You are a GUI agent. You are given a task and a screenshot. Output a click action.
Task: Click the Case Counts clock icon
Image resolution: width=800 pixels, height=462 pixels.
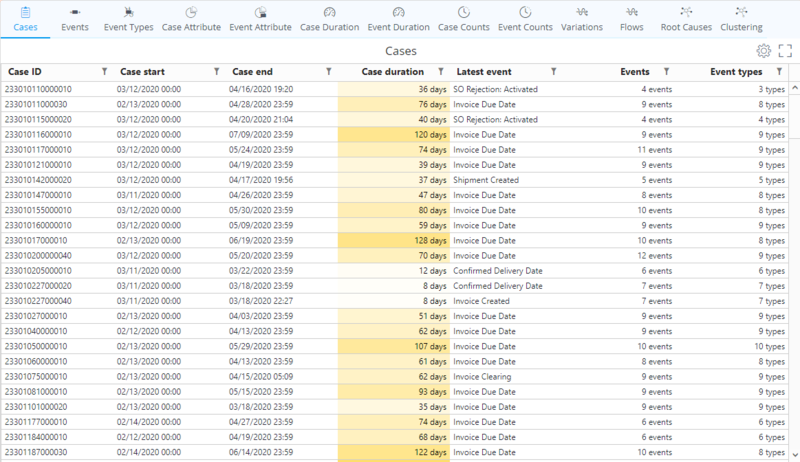click(463, 12)
